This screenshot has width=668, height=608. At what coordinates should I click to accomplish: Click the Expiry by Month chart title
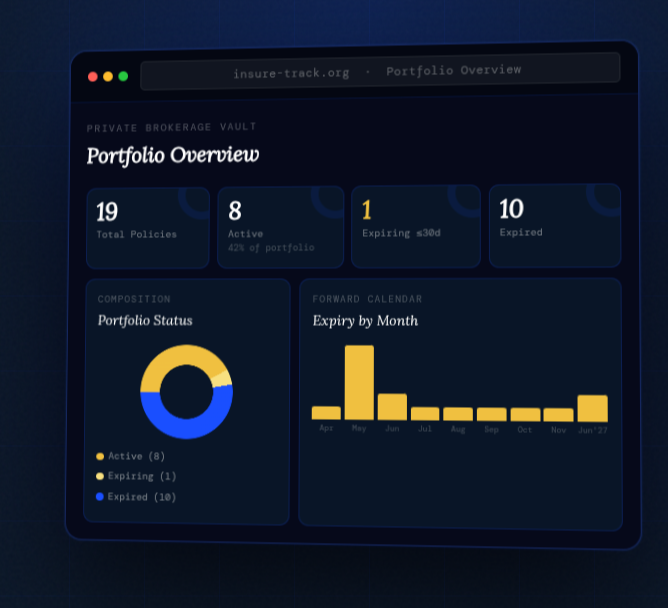tap(365, 321)
